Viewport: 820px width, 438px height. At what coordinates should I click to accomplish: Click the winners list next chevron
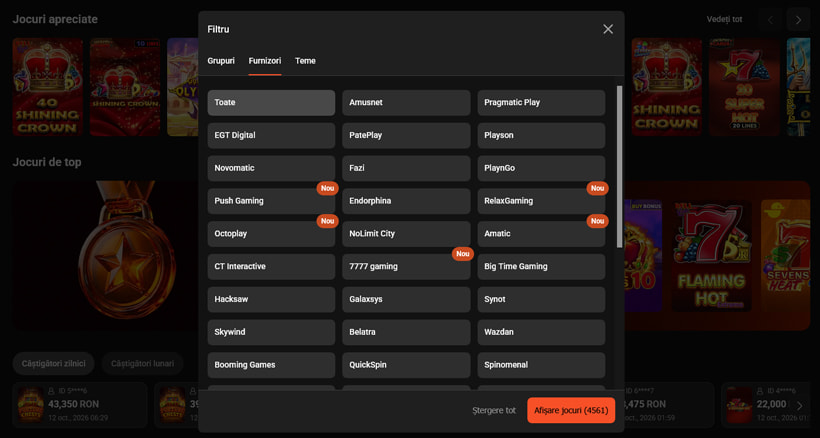pyautogui.click(x=799, y=406)
